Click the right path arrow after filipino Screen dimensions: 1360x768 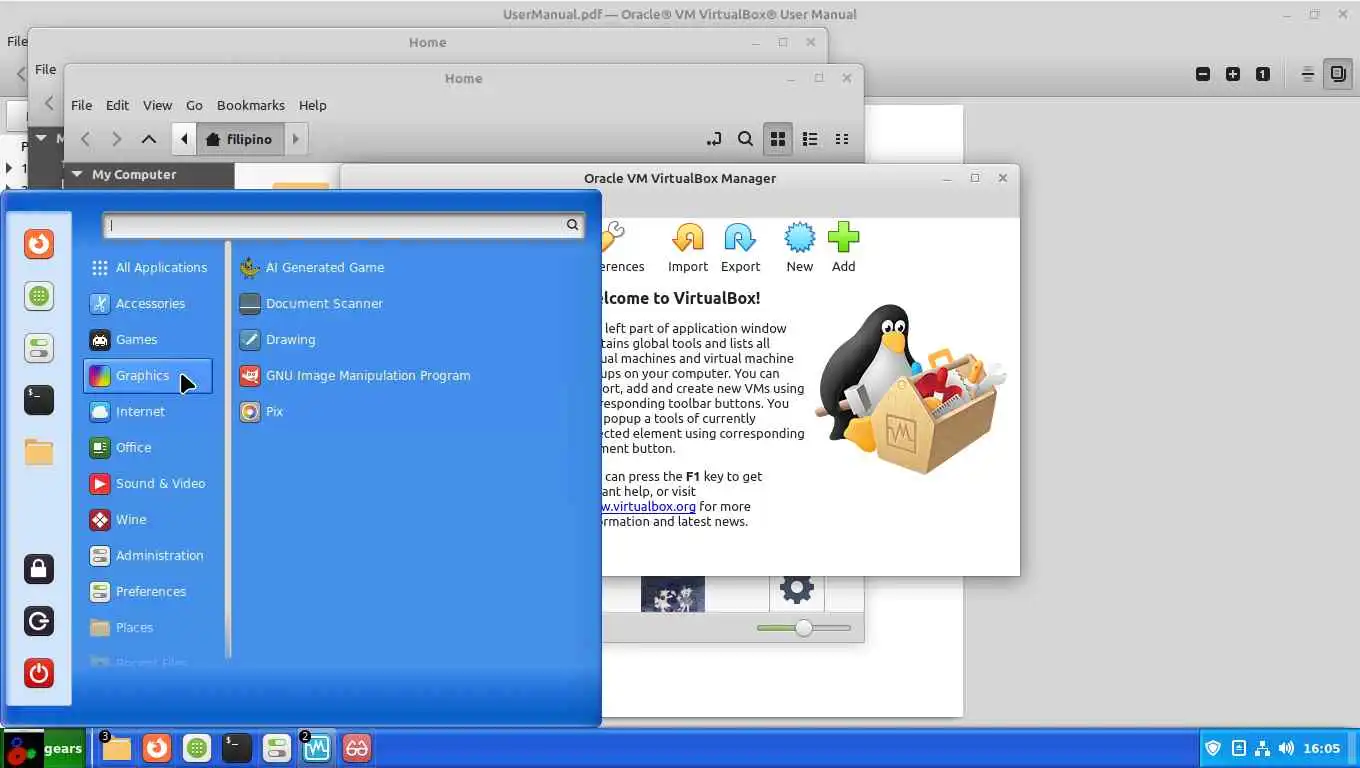coord(296,139)
